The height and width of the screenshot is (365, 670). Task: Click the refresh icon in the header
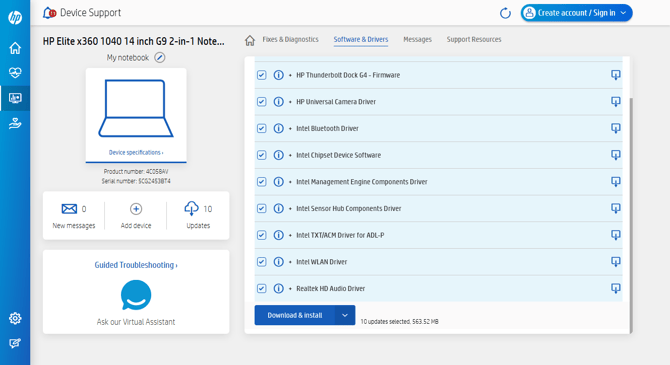click(x=505, y=13)
